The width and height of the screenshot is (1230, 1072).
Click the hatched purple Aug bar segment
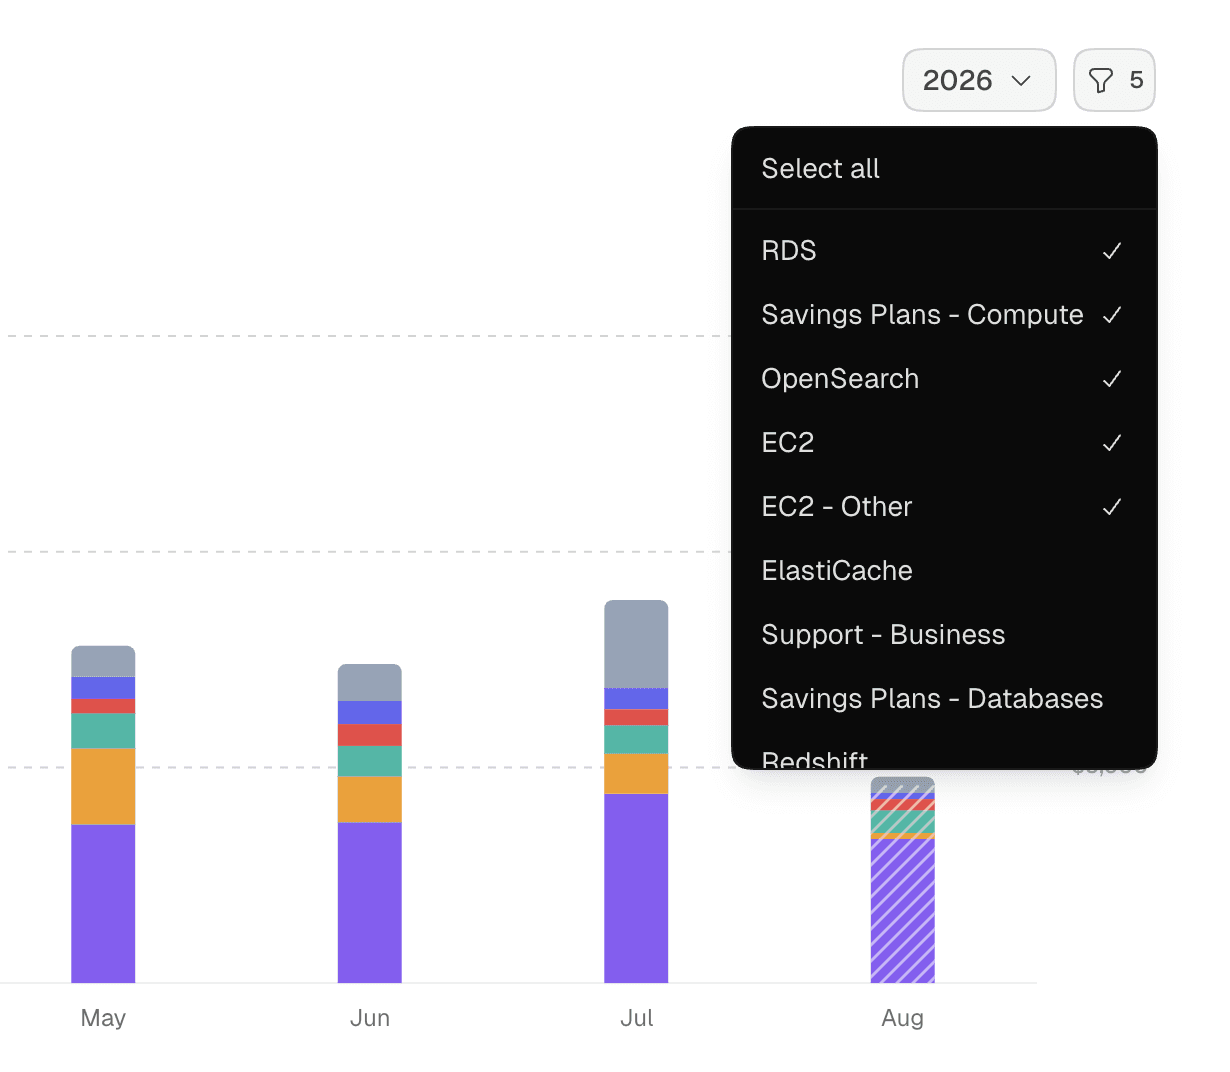[903, 911]
